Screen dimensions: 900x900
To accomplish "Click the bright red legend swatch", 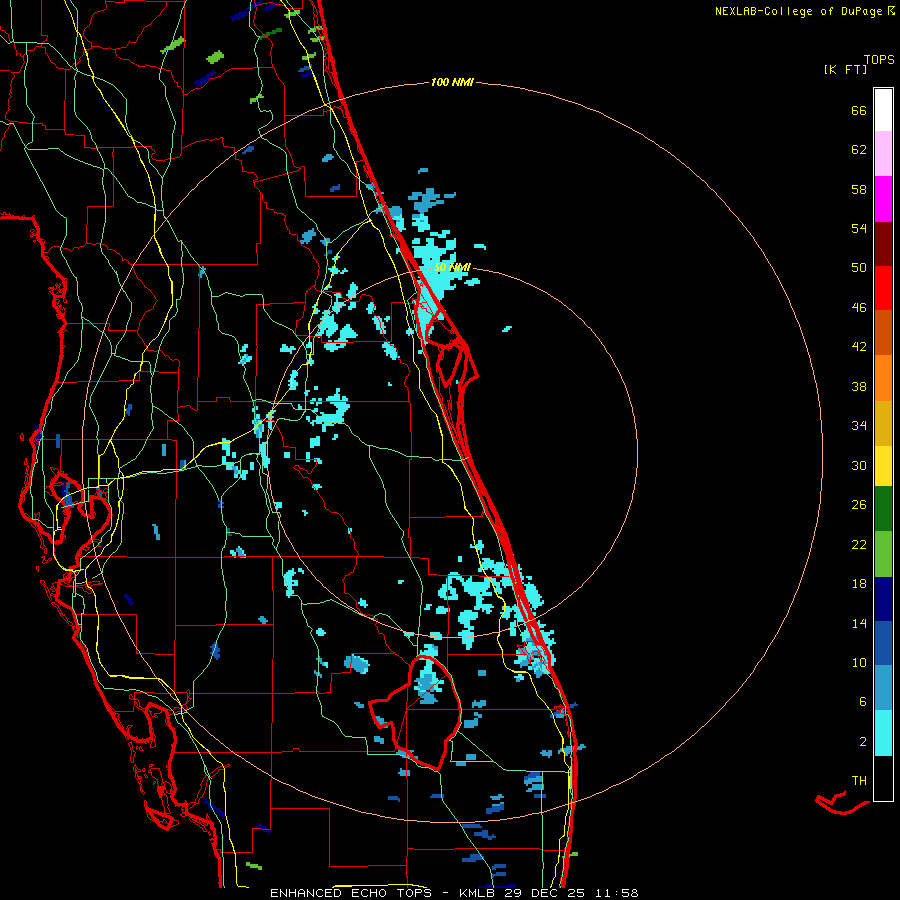I will 883,288.
